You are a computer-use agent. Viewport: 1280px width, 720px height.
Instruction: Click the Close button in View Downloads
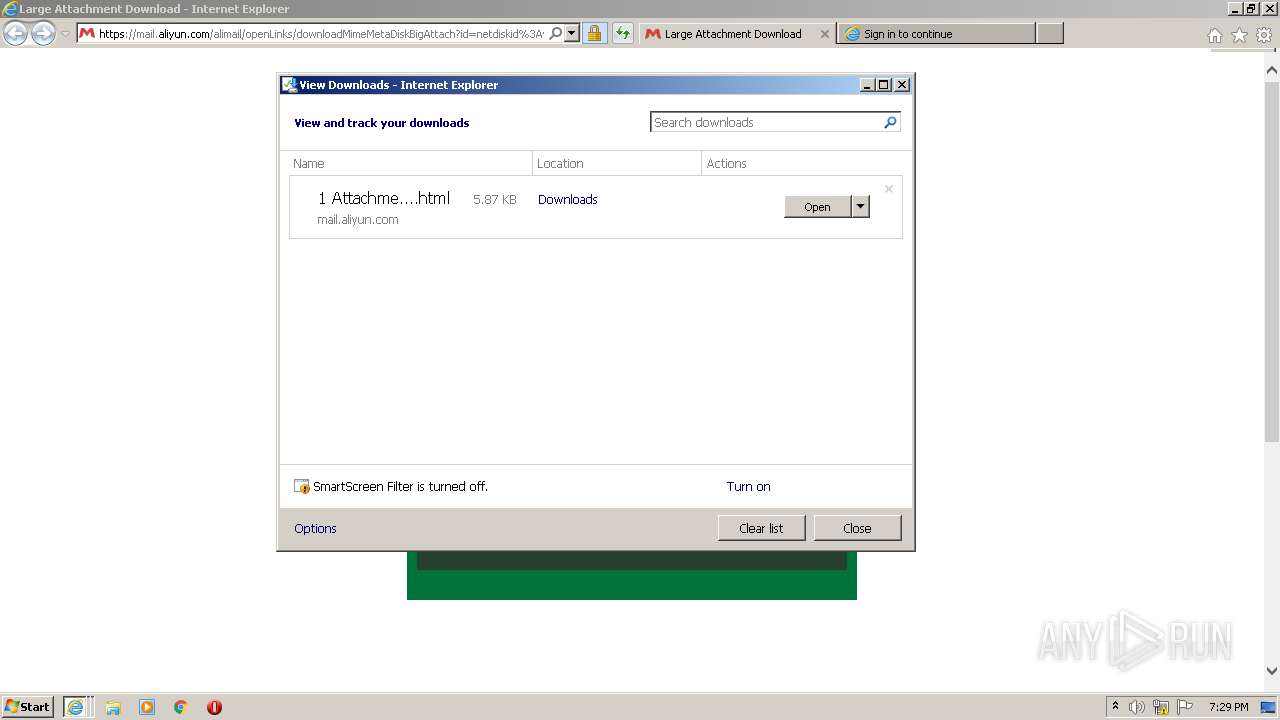(x=857, y=528)
